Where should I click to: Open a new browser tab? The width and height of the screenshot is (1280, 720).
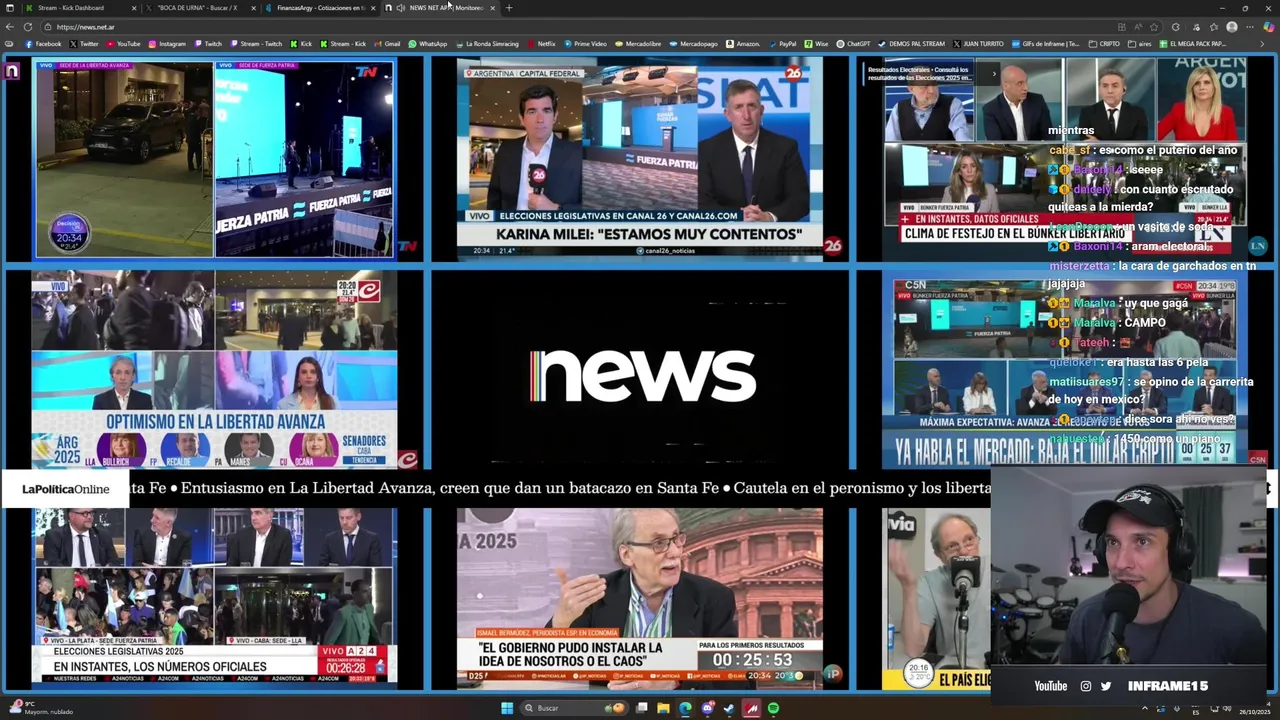click(509, 8)
